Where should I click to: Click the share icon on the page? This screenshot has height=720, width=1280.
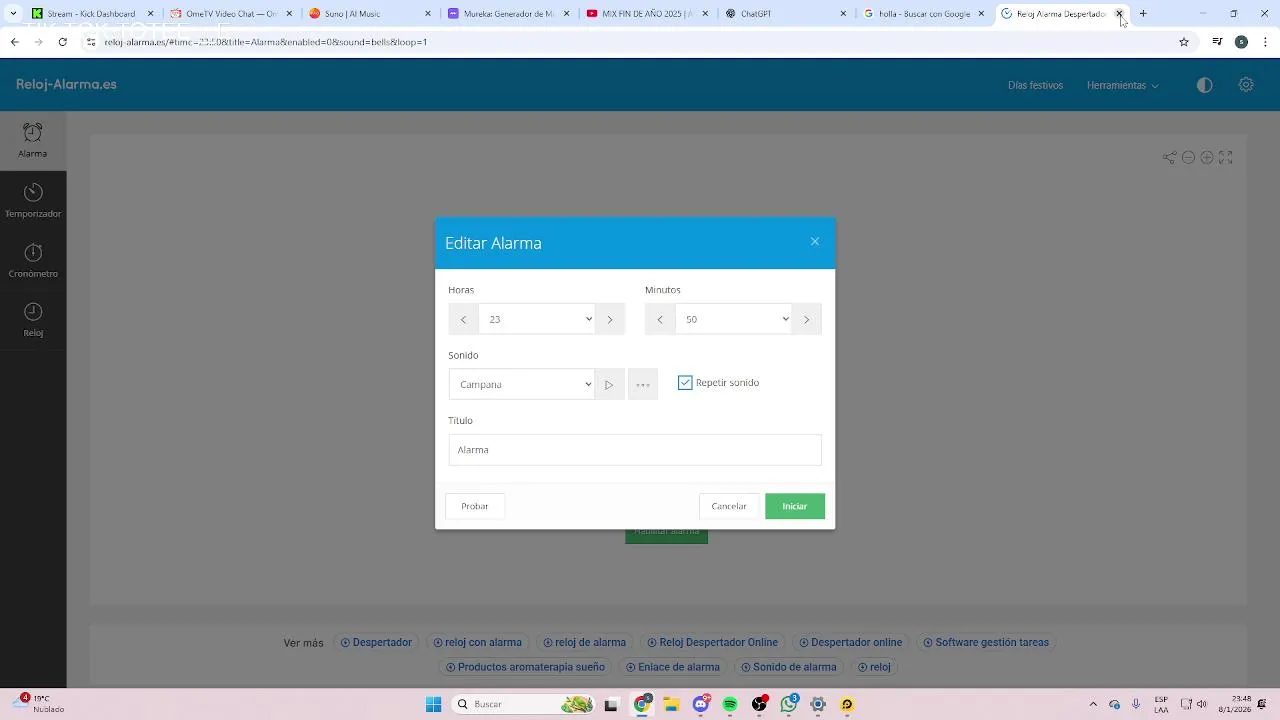click(x=1169, y=157)
